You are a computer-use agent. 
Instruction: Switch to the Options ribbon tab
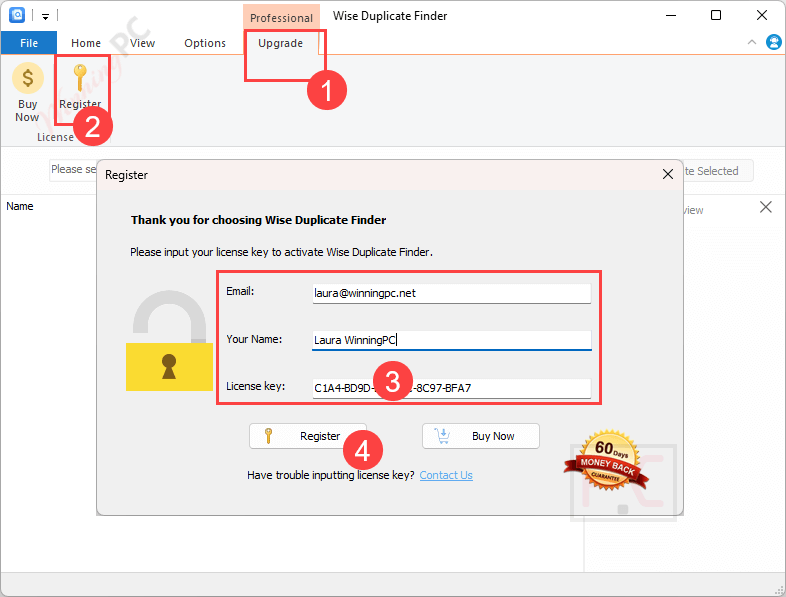[205, 43]
